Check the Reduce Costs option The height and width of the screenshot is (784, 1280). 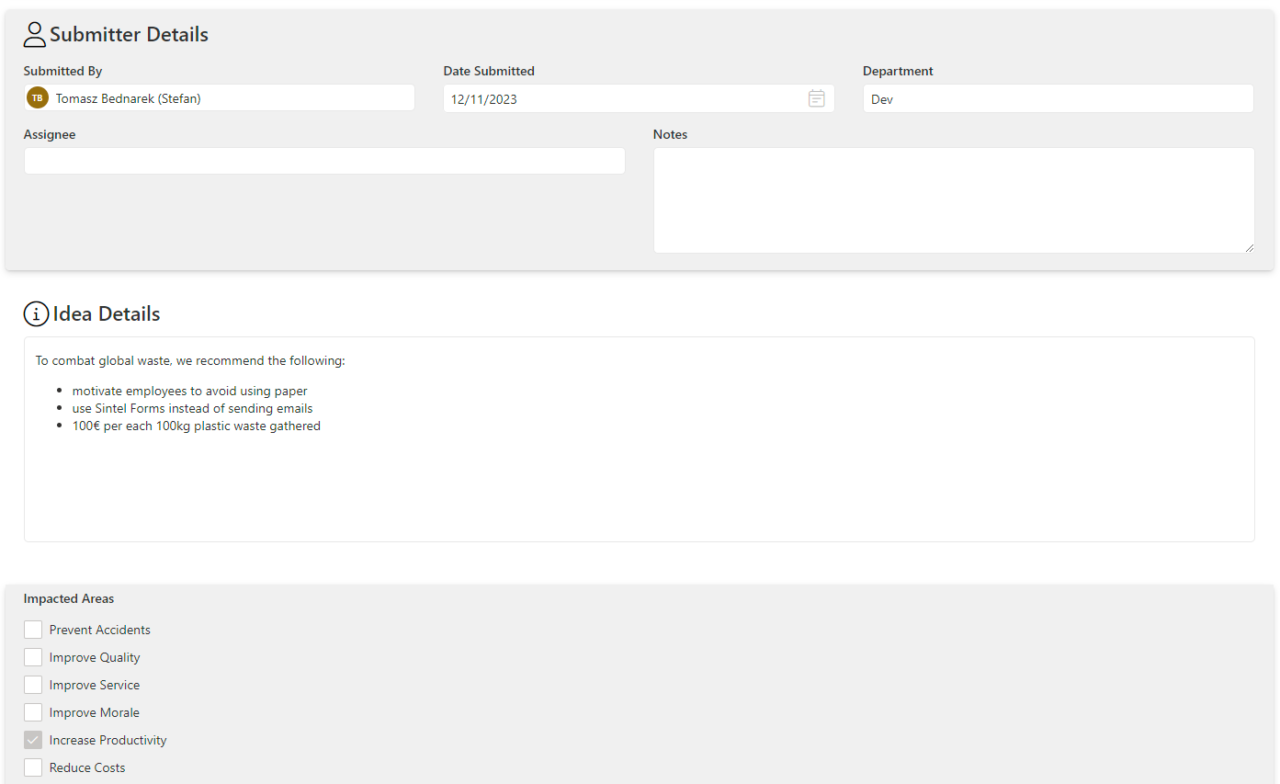[x=33, y=767]
